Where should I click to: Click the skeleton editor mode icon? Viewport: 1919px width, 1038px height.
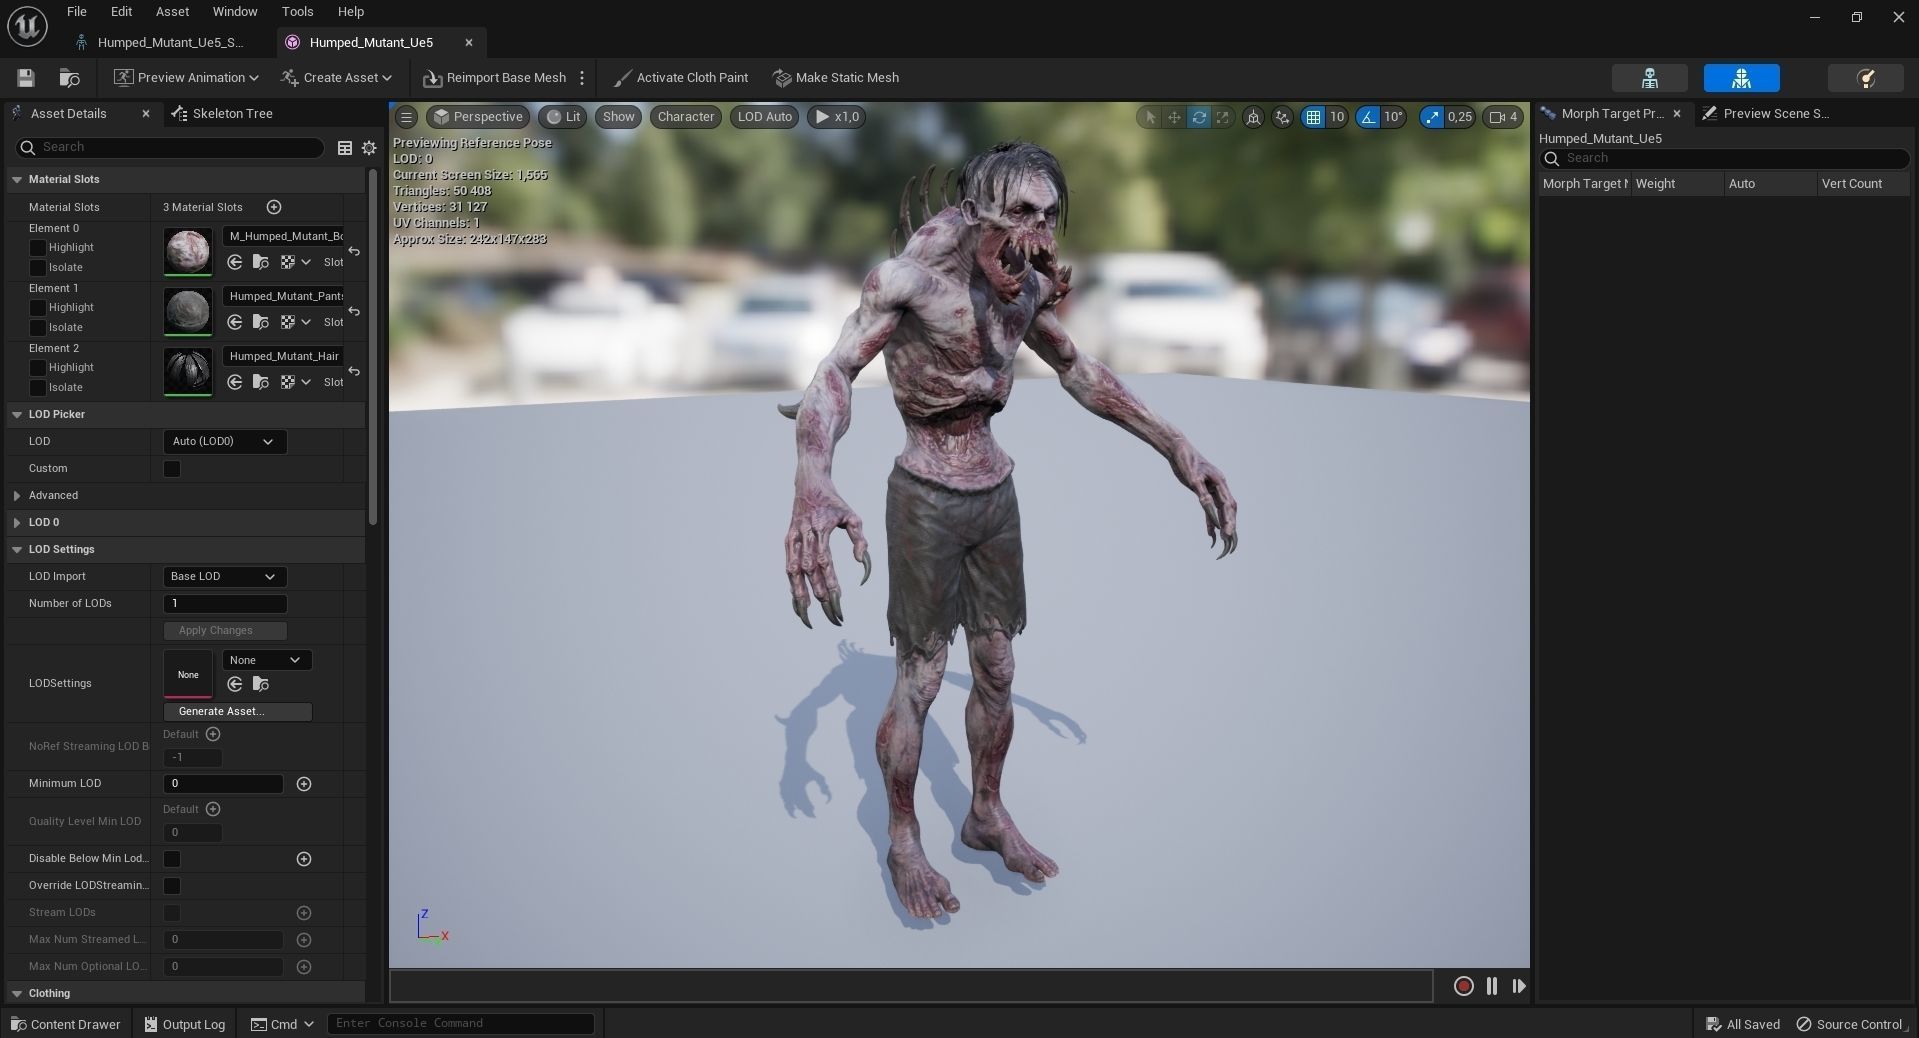1650,78
